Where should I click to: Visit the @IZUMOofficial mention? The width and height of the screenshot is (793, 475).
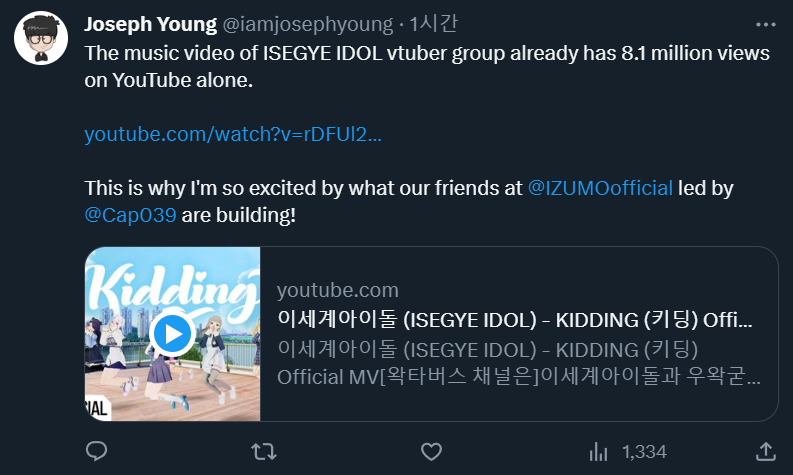(x=600, y=187)
